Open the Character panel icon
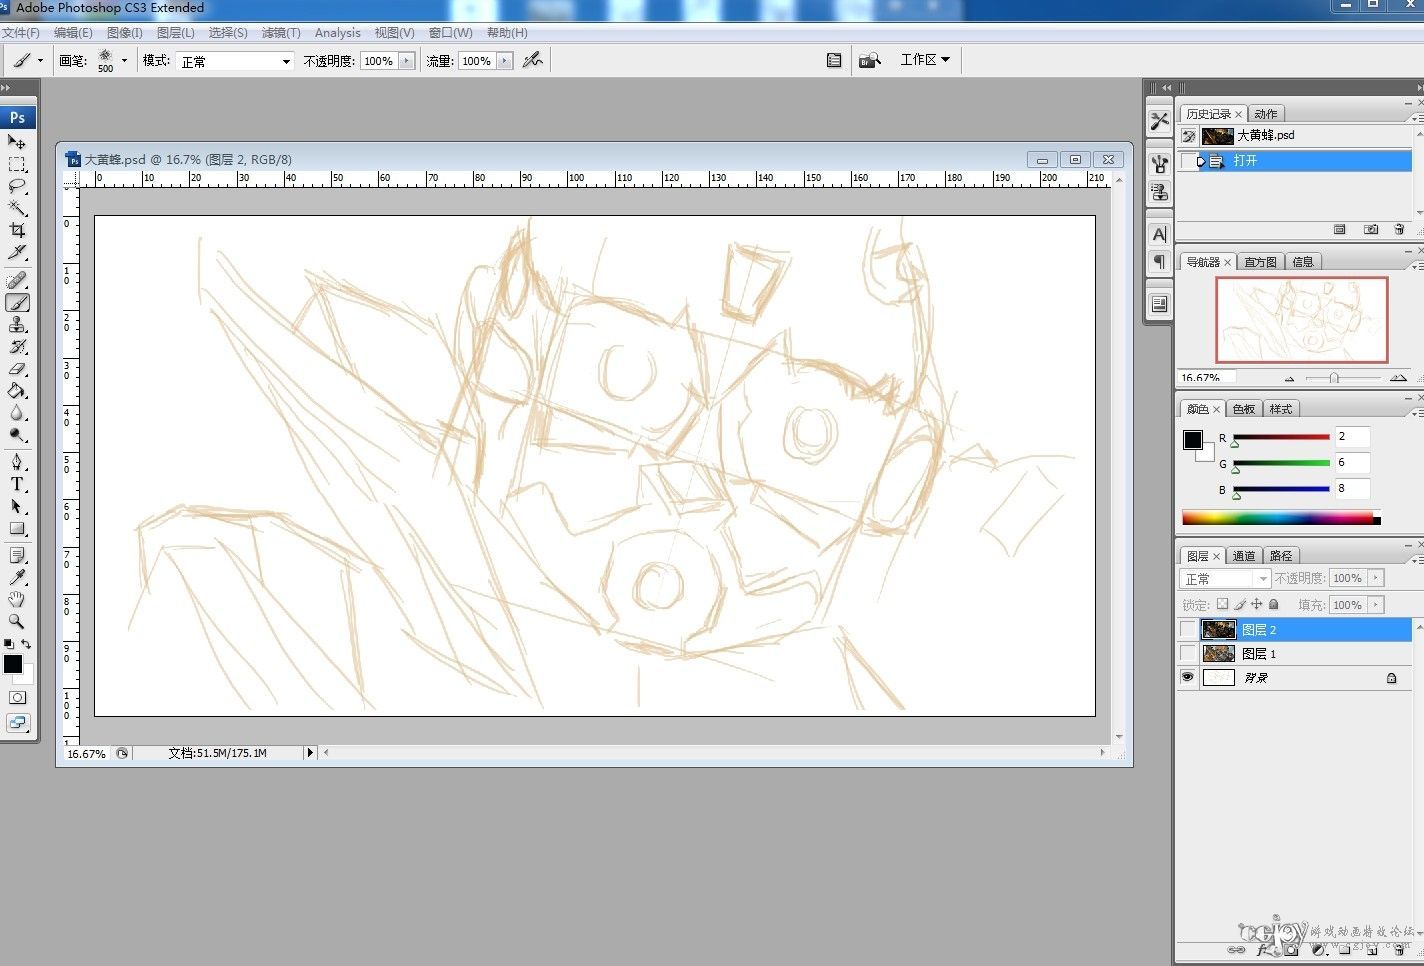The height and width of the screenshot is (966, 1424). 1159,235
